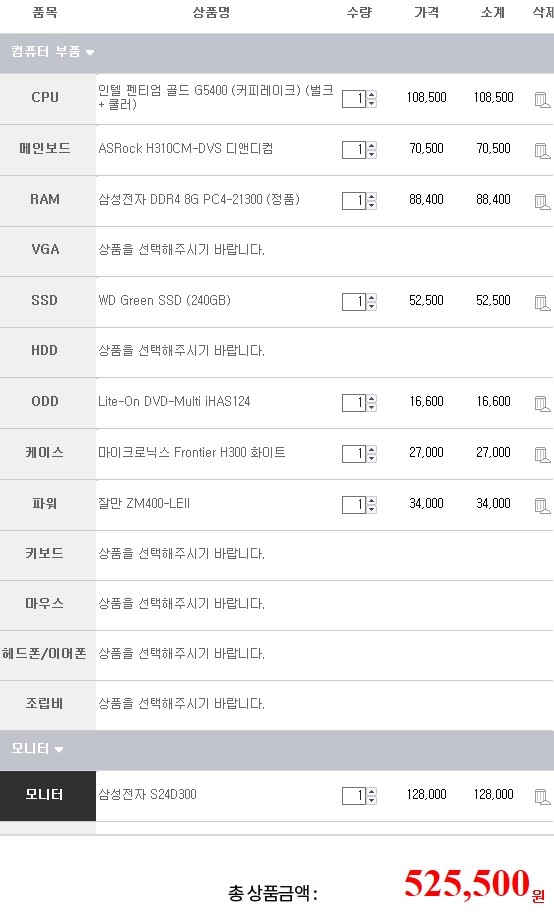This screenshot has height=922, width=554.
Task: Open the Intel Pentium Gold G5400 product name
Action: (x=216, y=98)
